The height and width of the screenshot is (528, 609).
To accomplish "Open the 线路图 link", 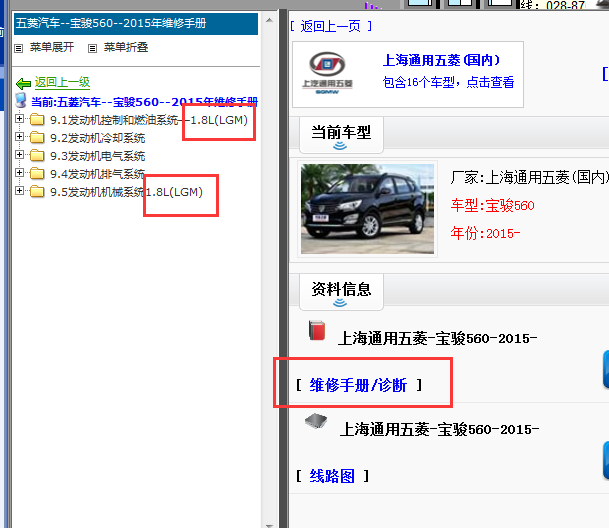I will coord(332,476).
